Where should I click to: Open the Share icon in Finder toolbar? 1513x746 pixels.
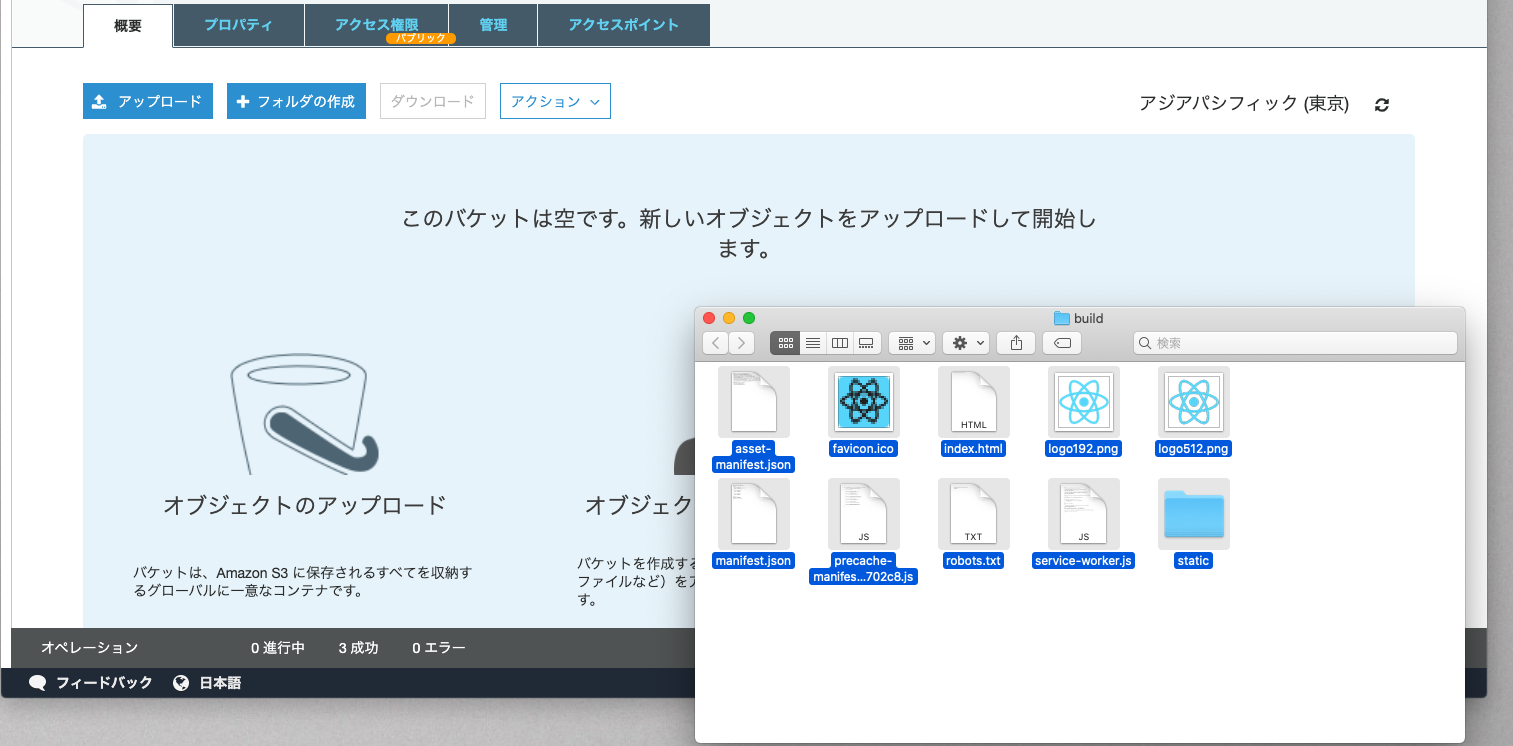[1016, 343]
